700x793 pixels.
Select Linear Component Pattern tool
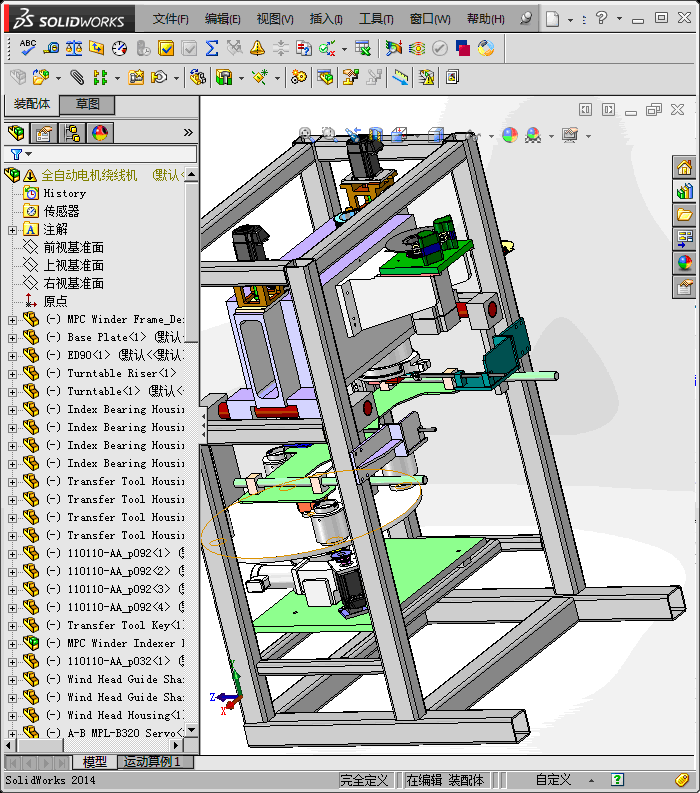click(100, 77)
